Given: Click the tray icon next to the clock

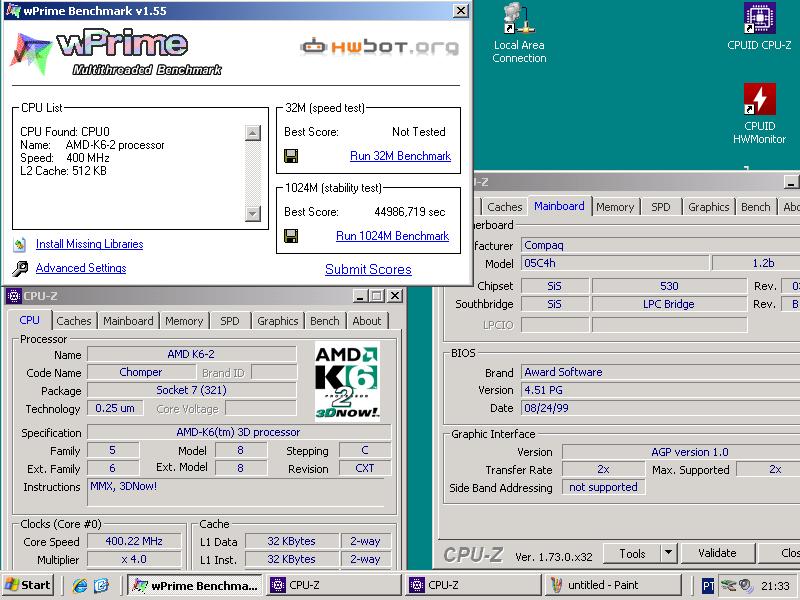Looking at the screenshot, I should [745, 585].
